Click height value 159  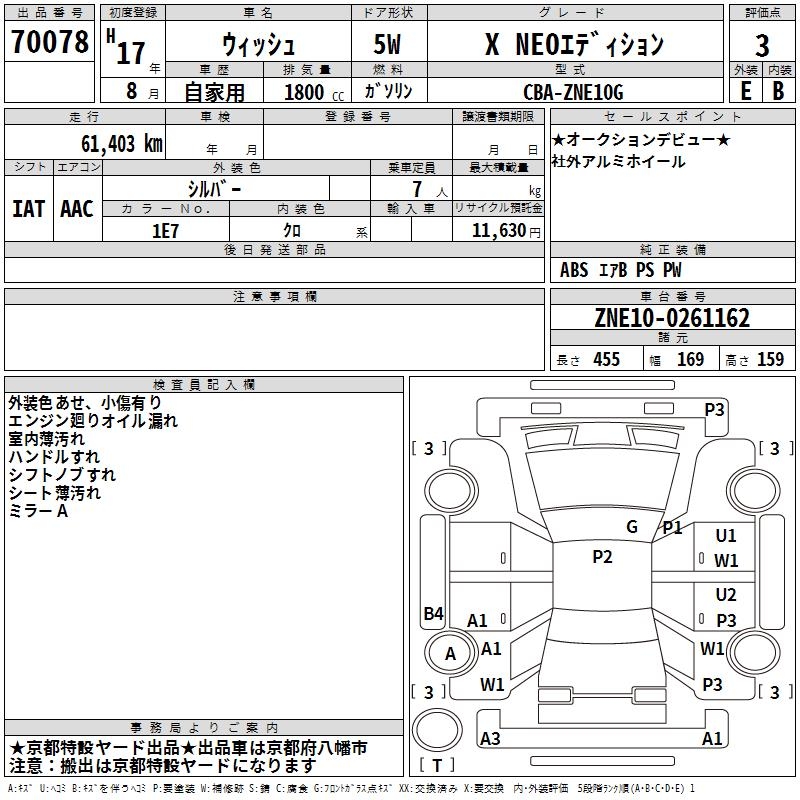click(770, 359)
